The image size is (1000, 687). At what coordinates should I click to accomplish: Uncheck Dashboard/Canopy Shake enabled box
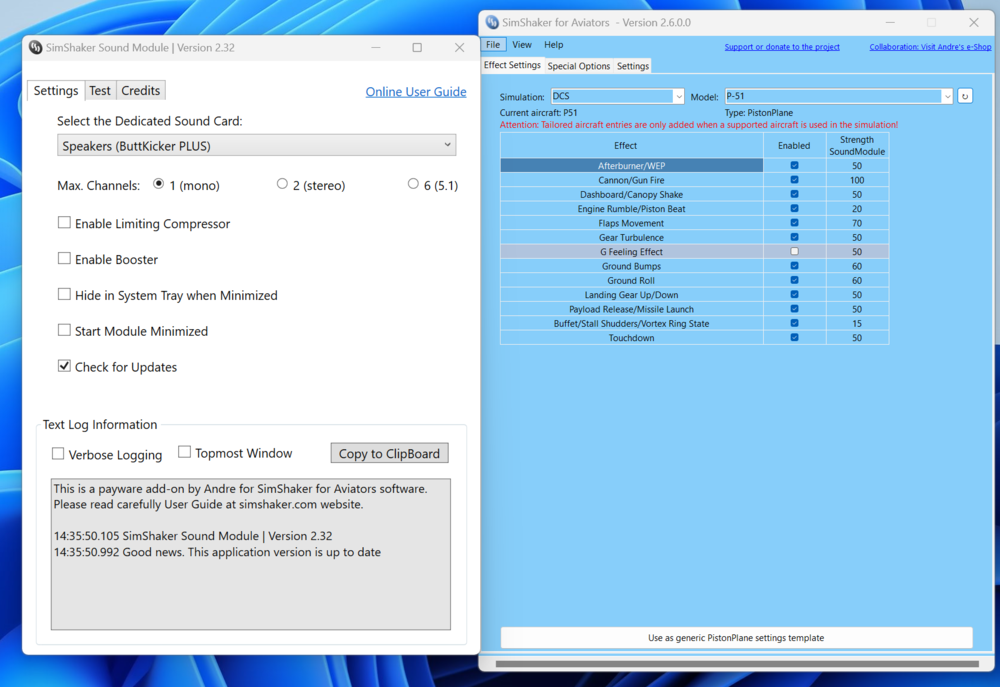pos(794,194)
